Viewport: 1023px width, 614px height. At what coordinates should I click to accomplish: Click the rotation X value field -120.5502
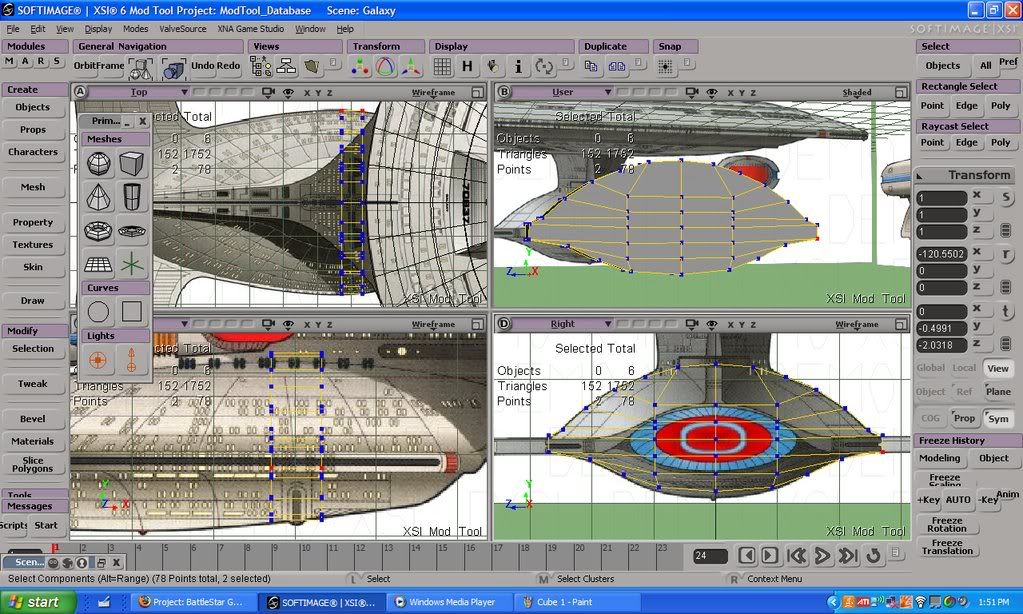point(941,254)
